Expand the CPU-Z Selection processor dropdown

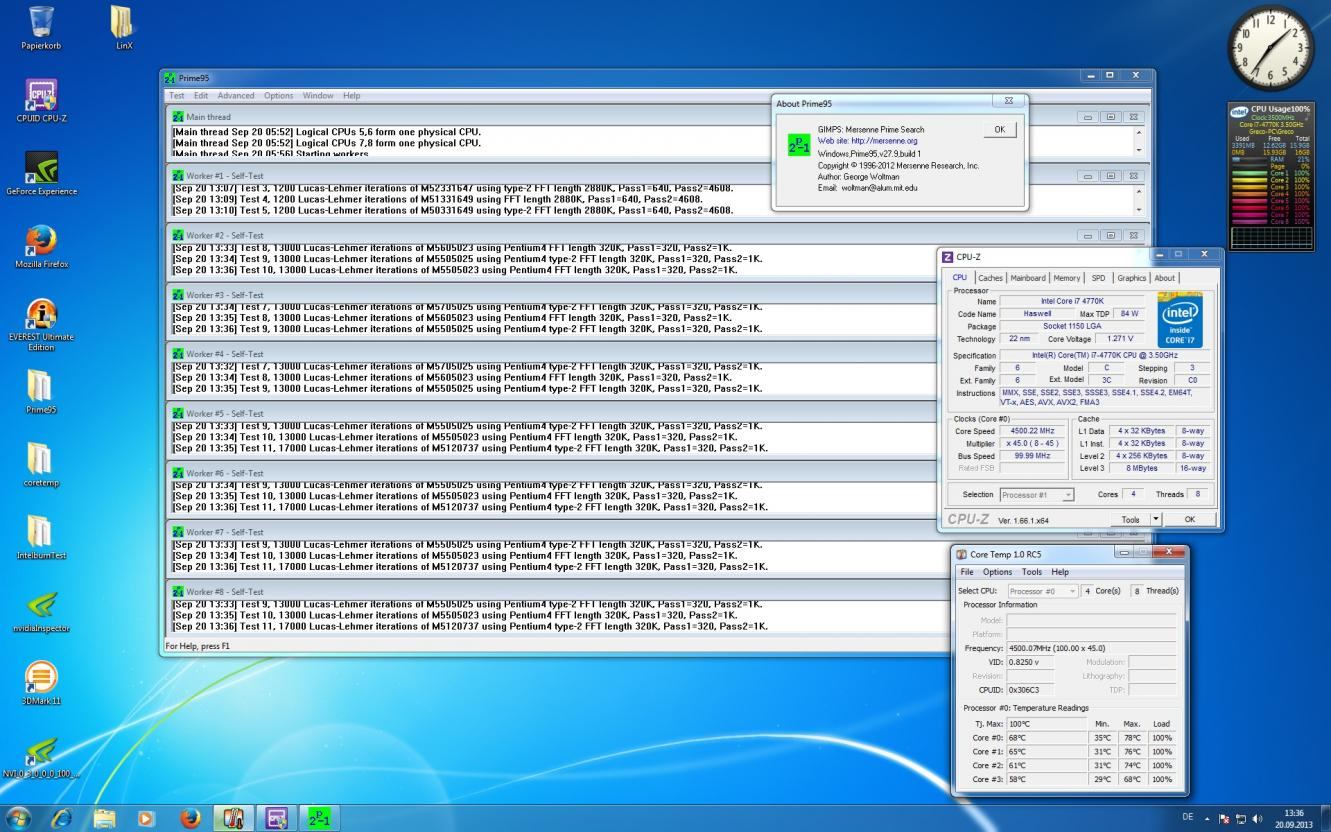click(1068, 495)
